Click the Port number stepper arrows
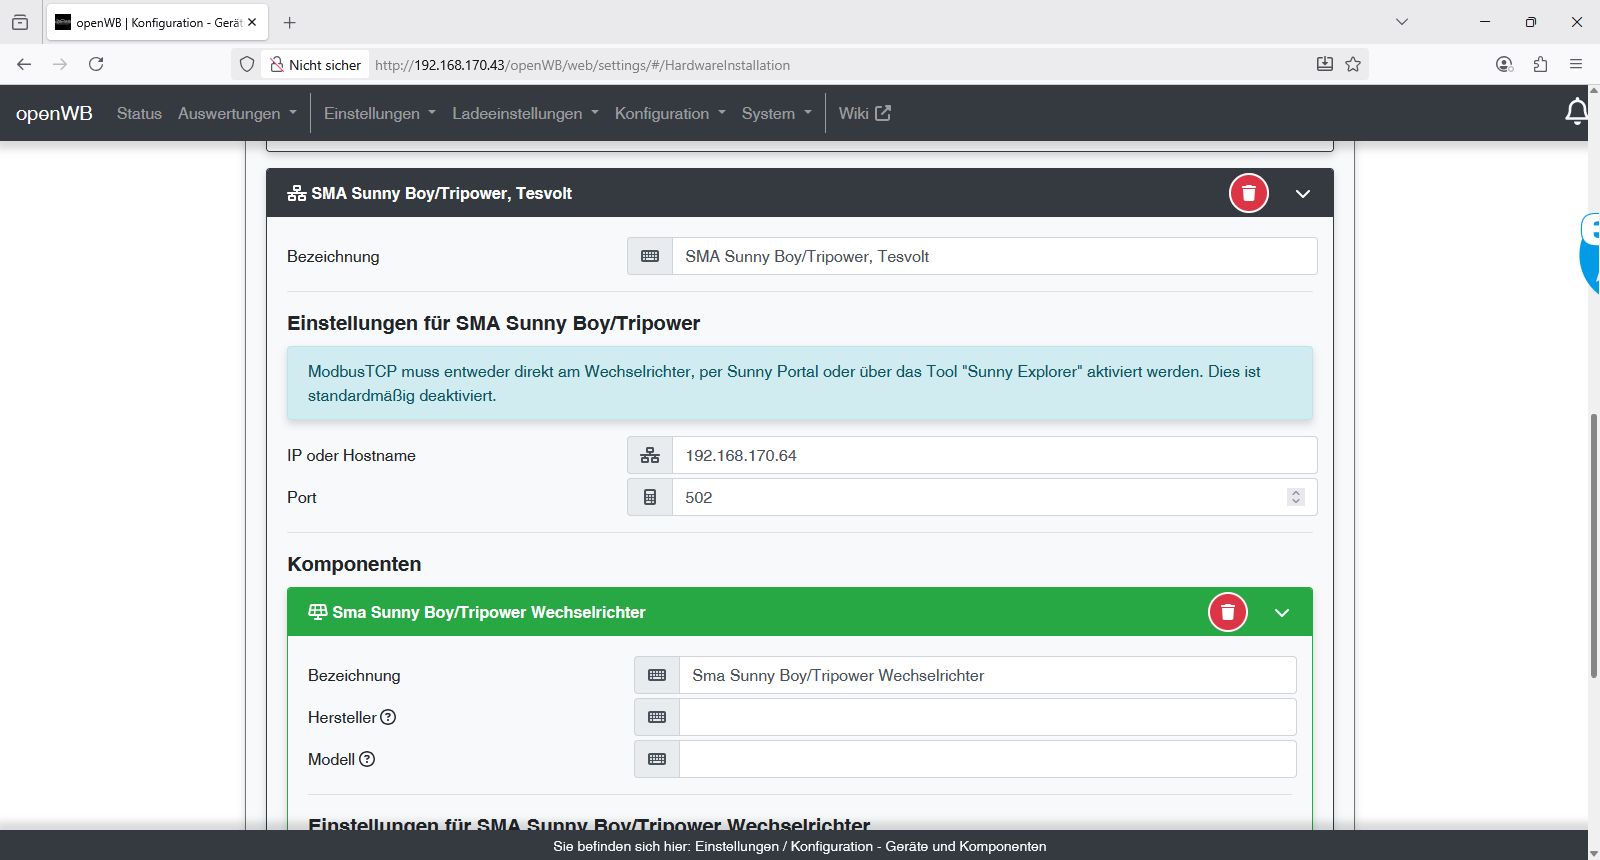This screenshot has width=1600, height=860. pos(1295,497)
